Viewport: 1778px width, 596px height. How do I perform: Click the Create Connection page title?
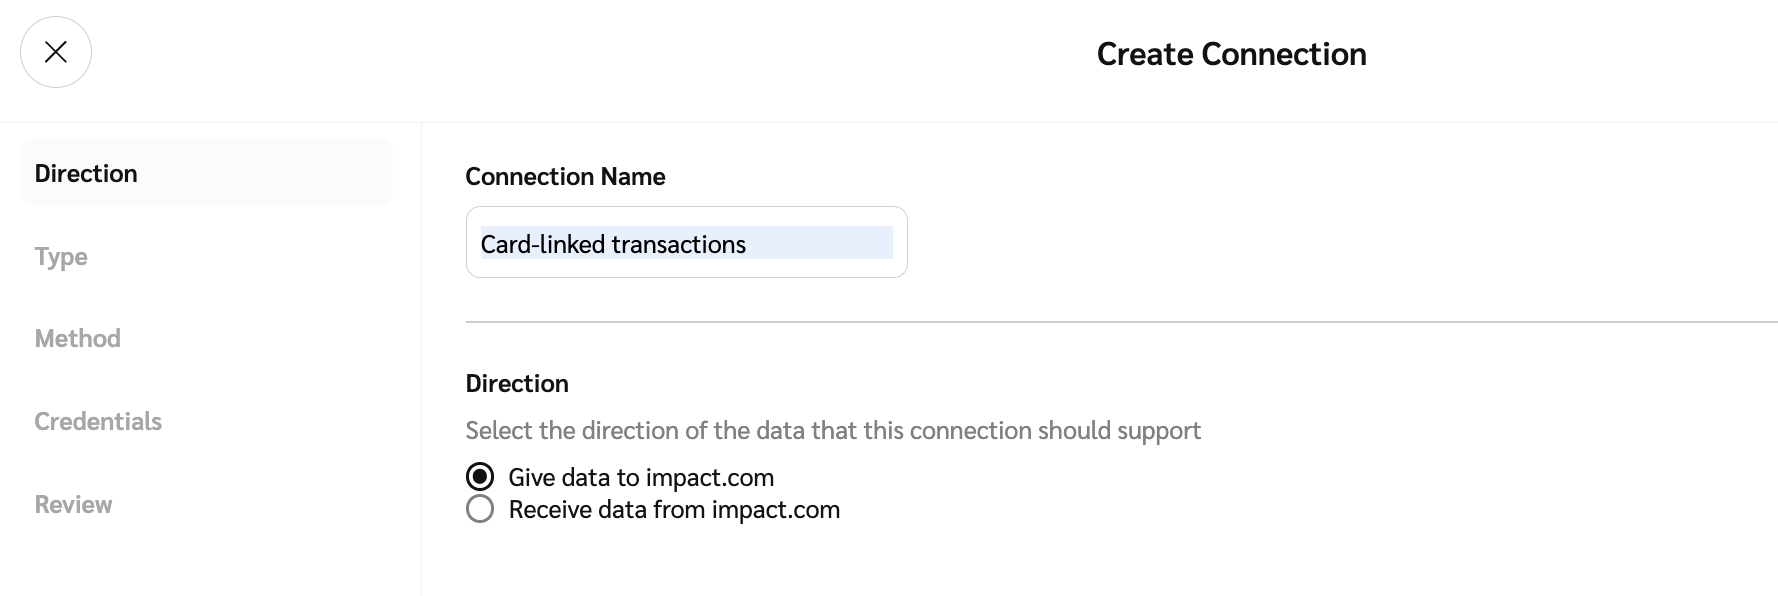click(x=1231, y=54)
